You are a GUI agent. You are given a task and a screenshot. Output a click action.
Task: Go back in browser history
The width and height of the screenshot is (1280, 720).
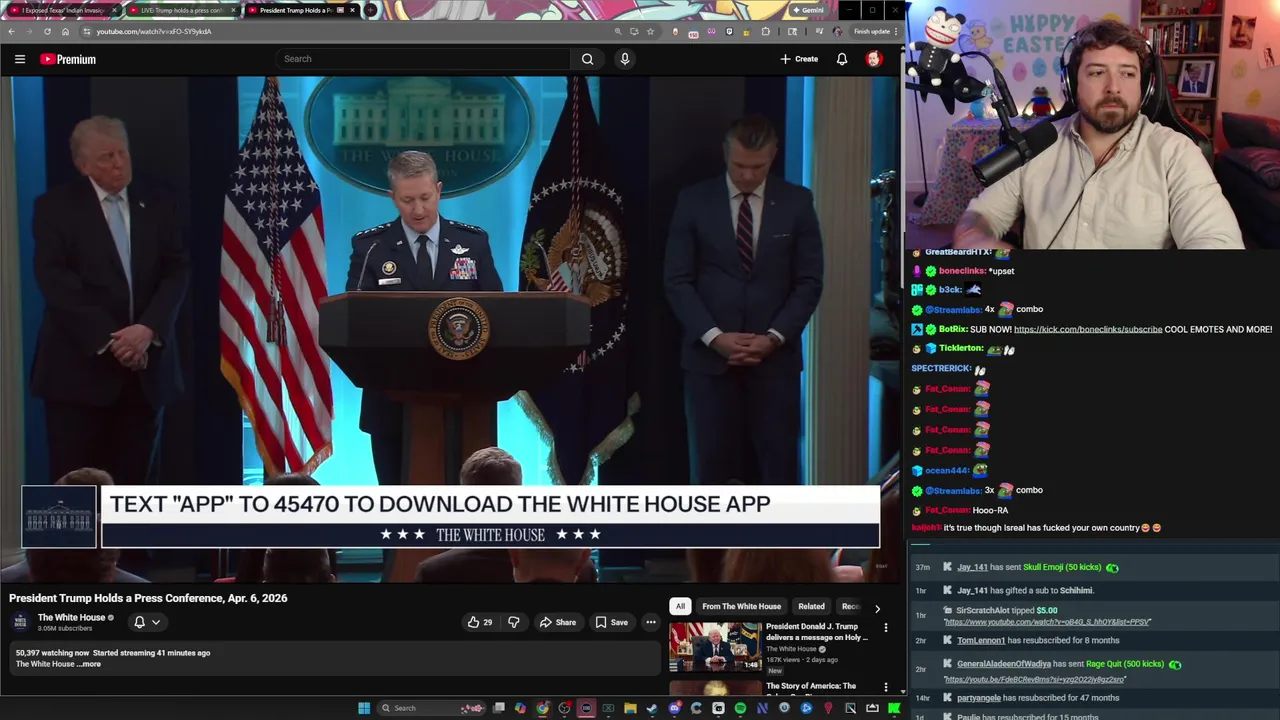pyautogui.click(x=11, y=31)
